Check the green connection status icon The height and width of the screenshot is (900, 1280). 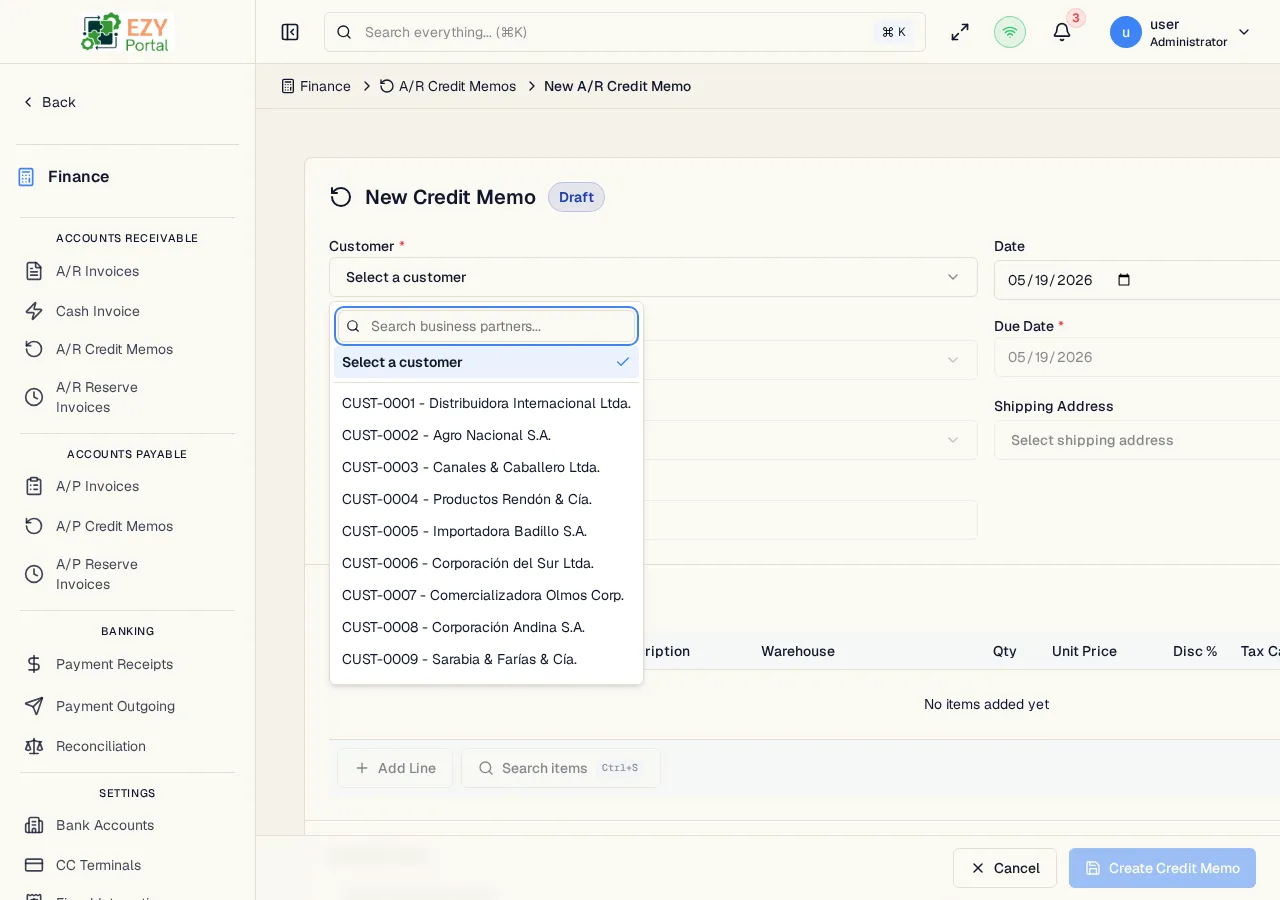click(1010, 32)
